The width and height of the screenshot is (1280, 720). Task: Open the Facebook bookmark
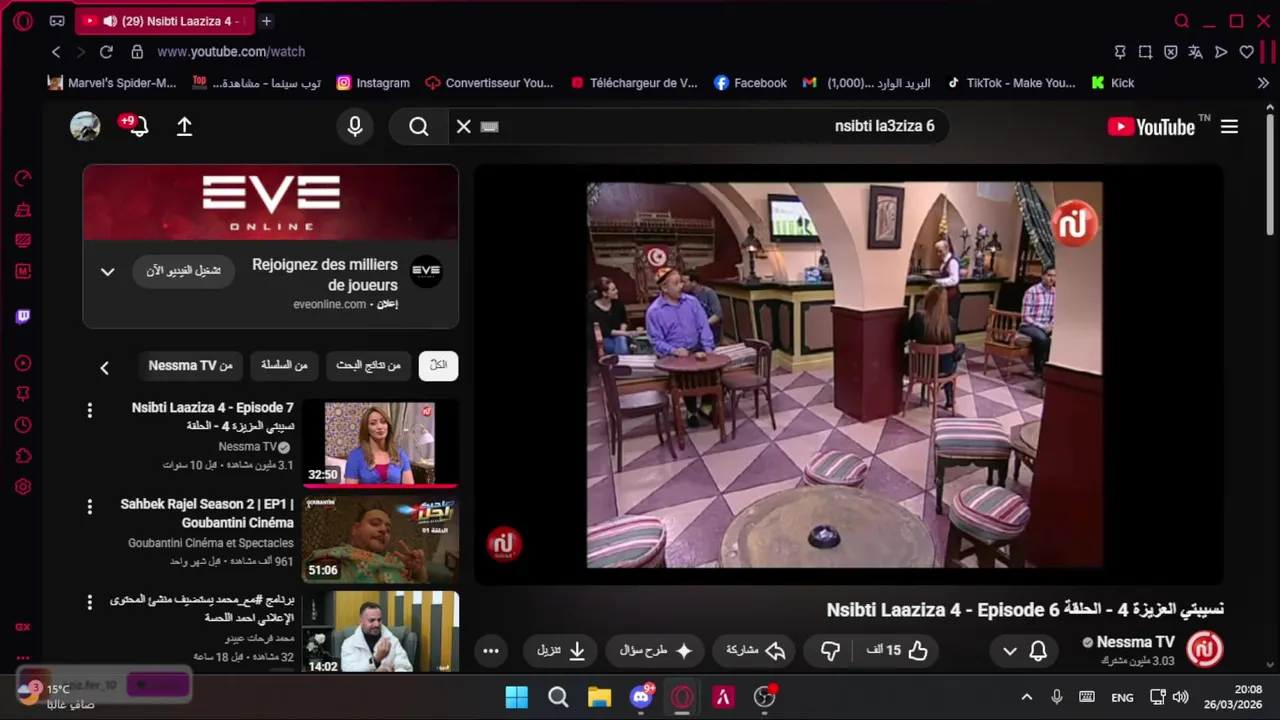(750, 83)
